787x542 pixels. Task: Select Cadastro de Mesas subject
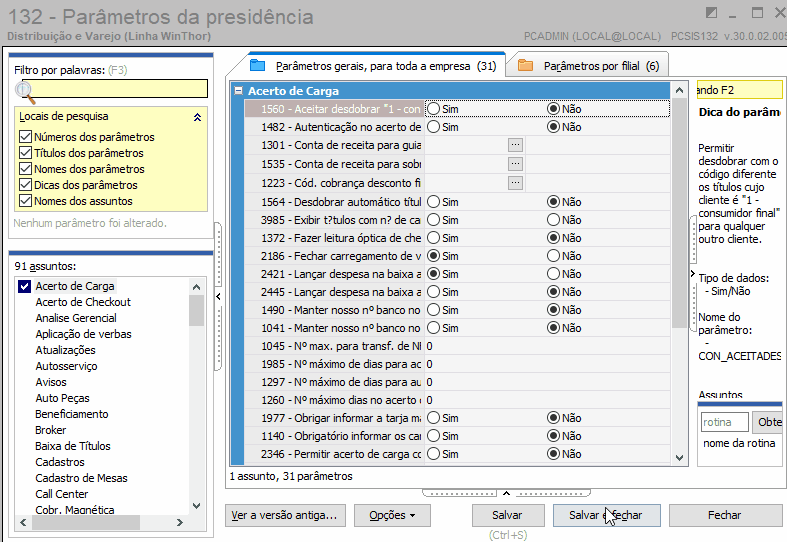tap(81, 478)
